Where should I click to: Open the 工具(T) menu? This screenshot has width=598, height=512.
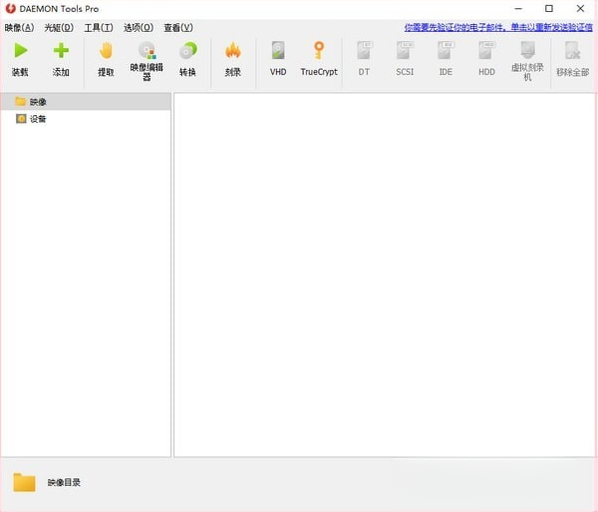coord(99,28)
